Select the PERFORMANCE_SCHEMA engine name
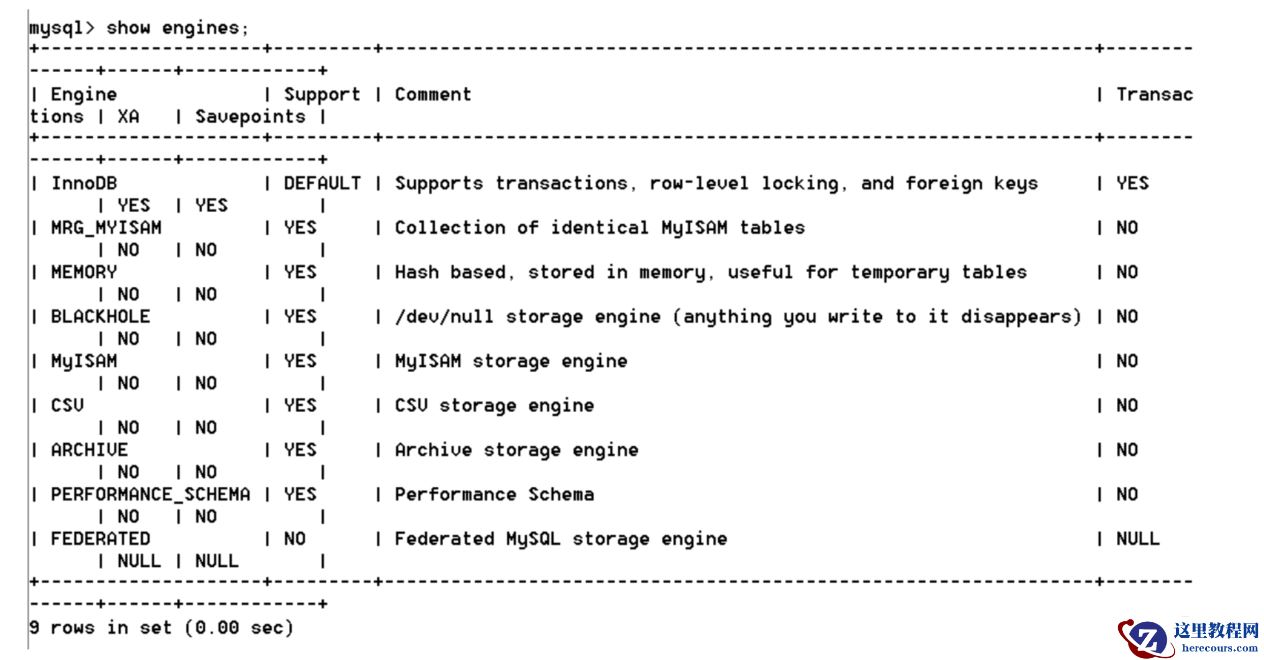 pos(150,494)
